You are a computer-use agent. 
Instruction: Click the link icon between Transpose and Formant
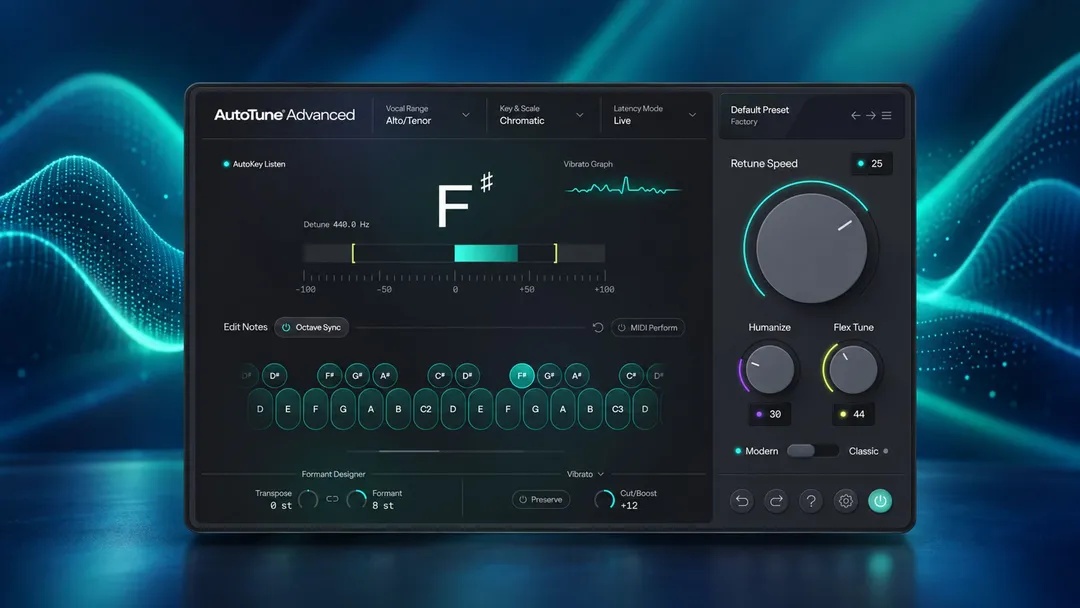(x=333, y=499)
